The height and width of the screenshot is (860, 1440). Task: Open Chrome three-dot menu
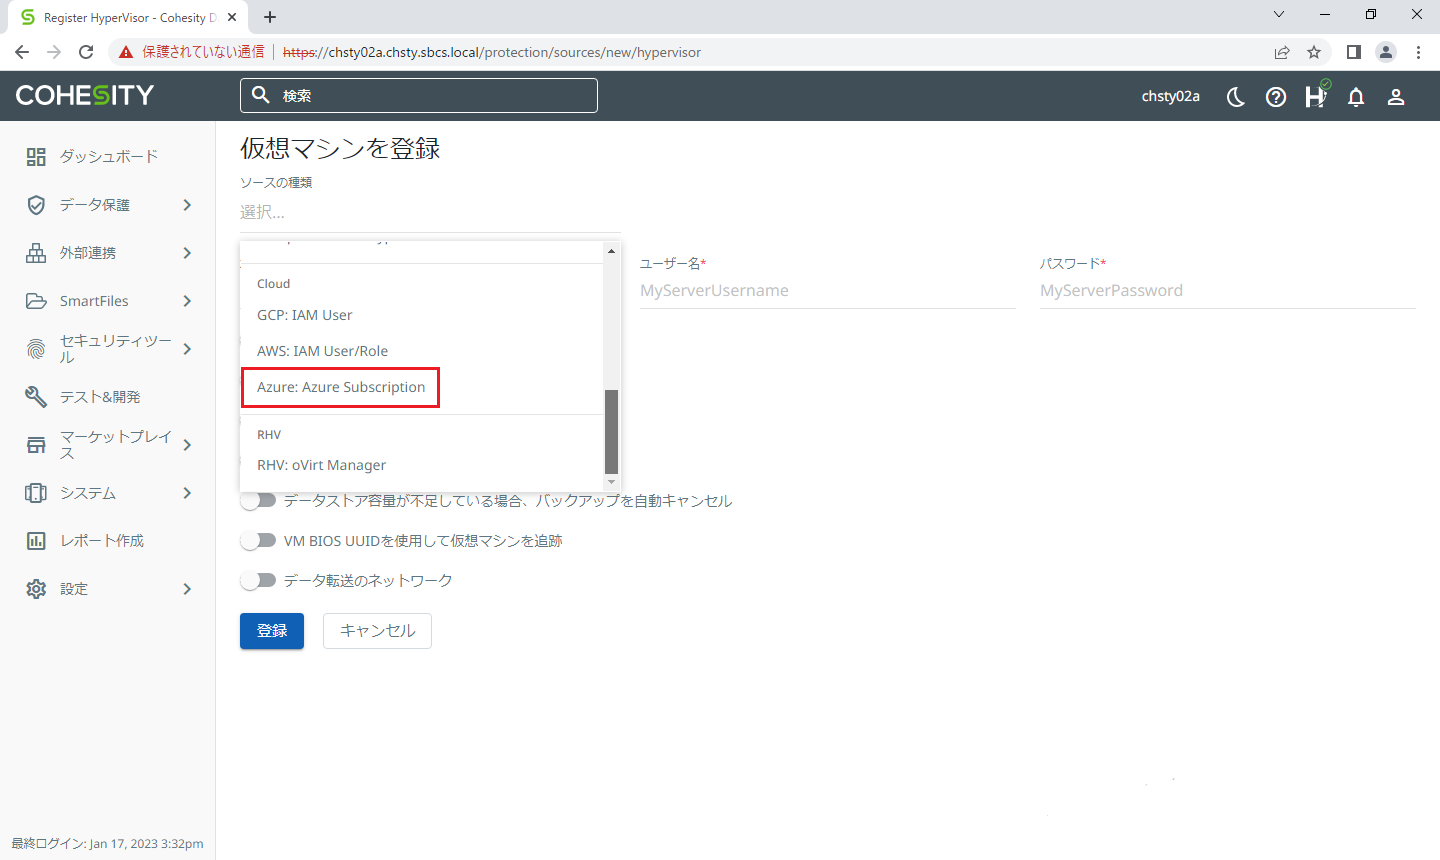coord(1418,52)
